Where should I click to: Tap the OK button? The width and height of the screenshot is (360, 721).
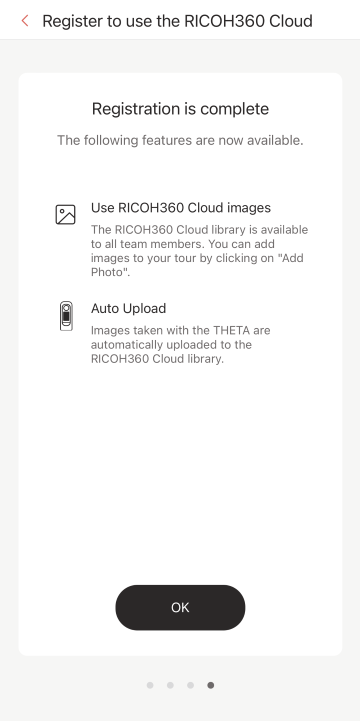click(x=180, y=607)
